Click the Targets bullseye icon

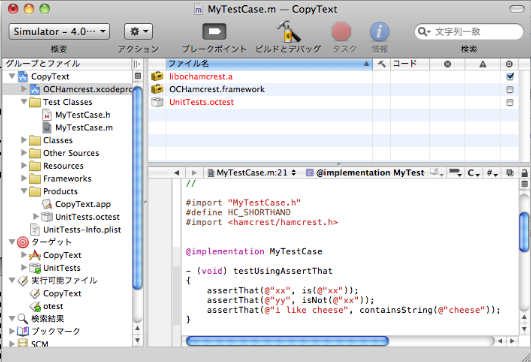point(23,242)
